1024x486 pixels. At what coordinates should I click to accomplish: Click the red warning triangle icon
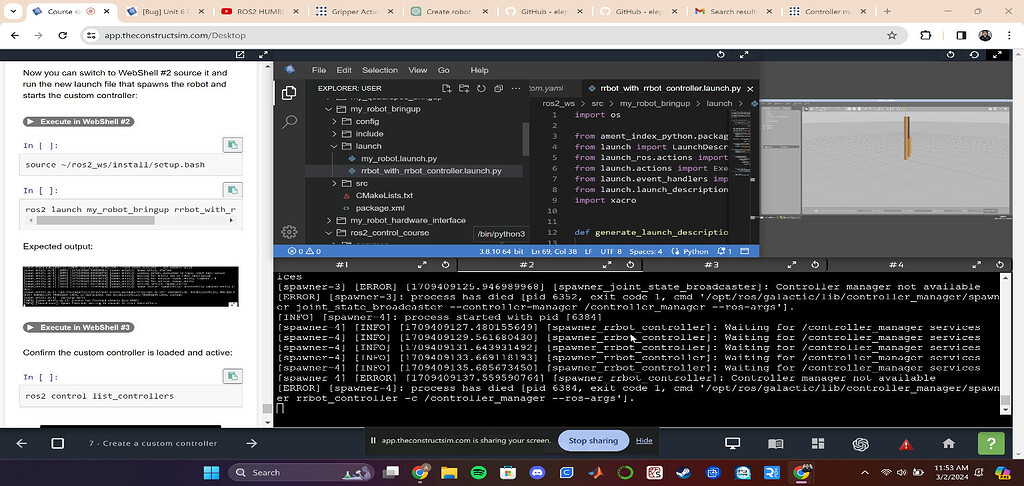tap(906, 444)
